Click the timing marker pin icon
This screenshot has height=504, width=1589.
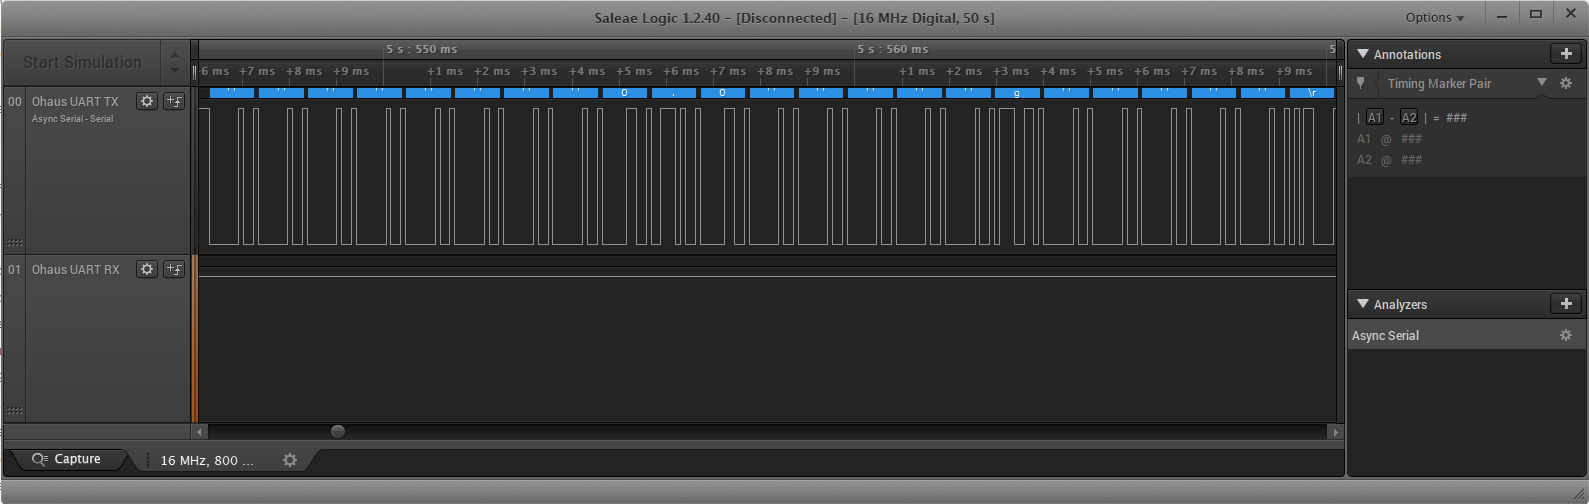point(1361,83)
